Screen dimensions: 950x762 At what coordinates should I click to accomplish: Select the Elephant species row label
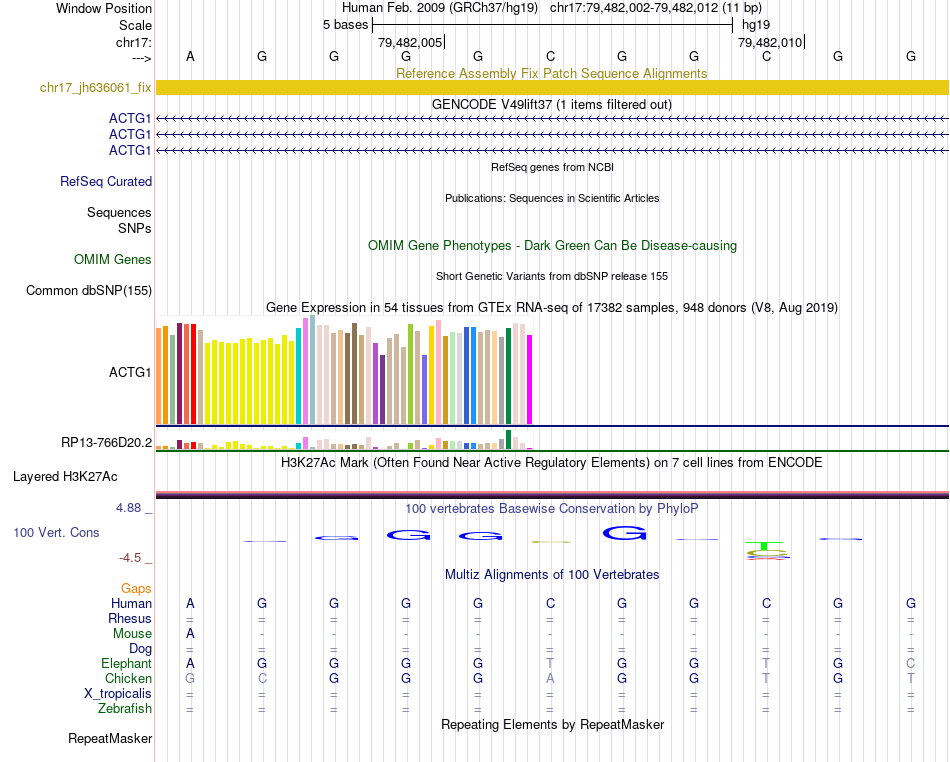126,664
